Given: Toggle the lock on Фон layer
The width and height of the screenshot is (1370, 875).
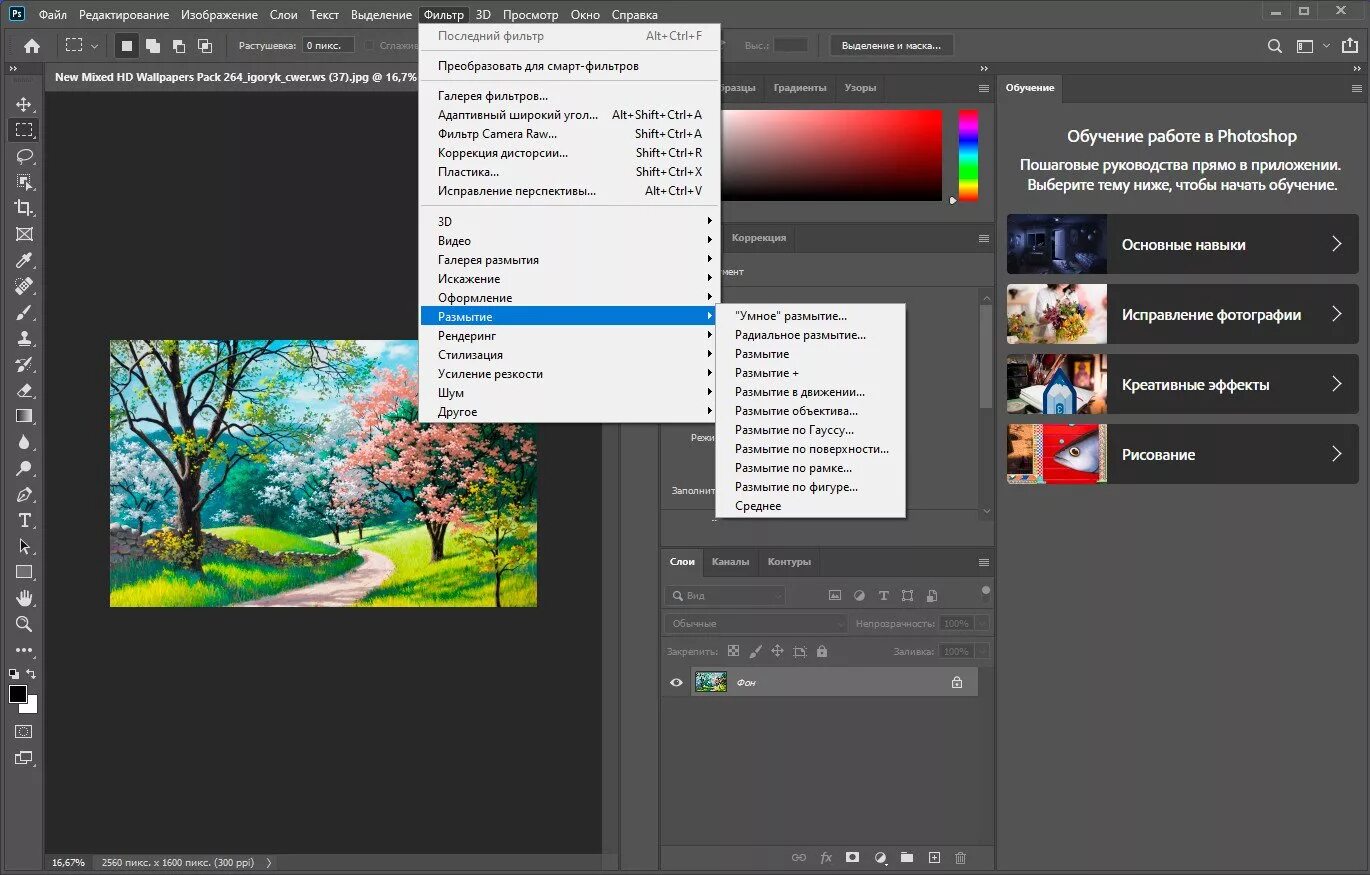Looking at the screenshot, I should point(957,682).
